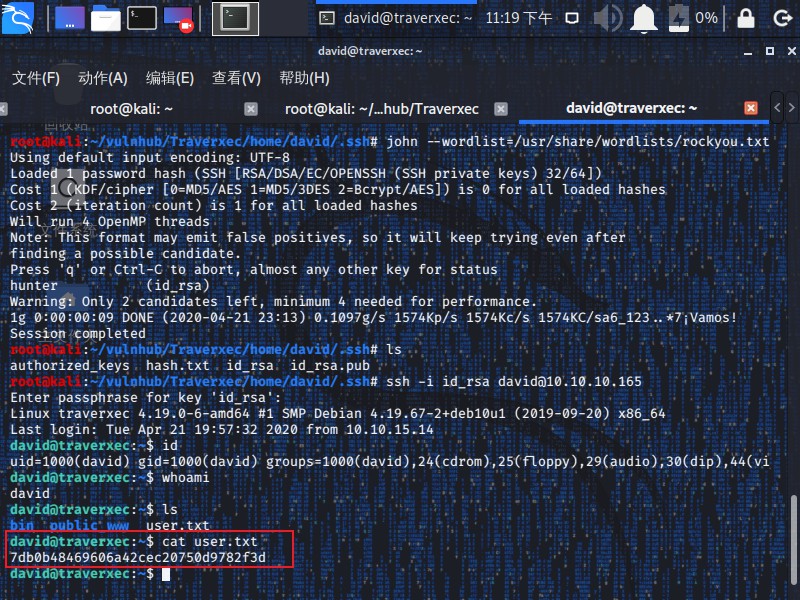Close the root@kali: ~/...hub/Traverxec tab

(x=501, y=109)
